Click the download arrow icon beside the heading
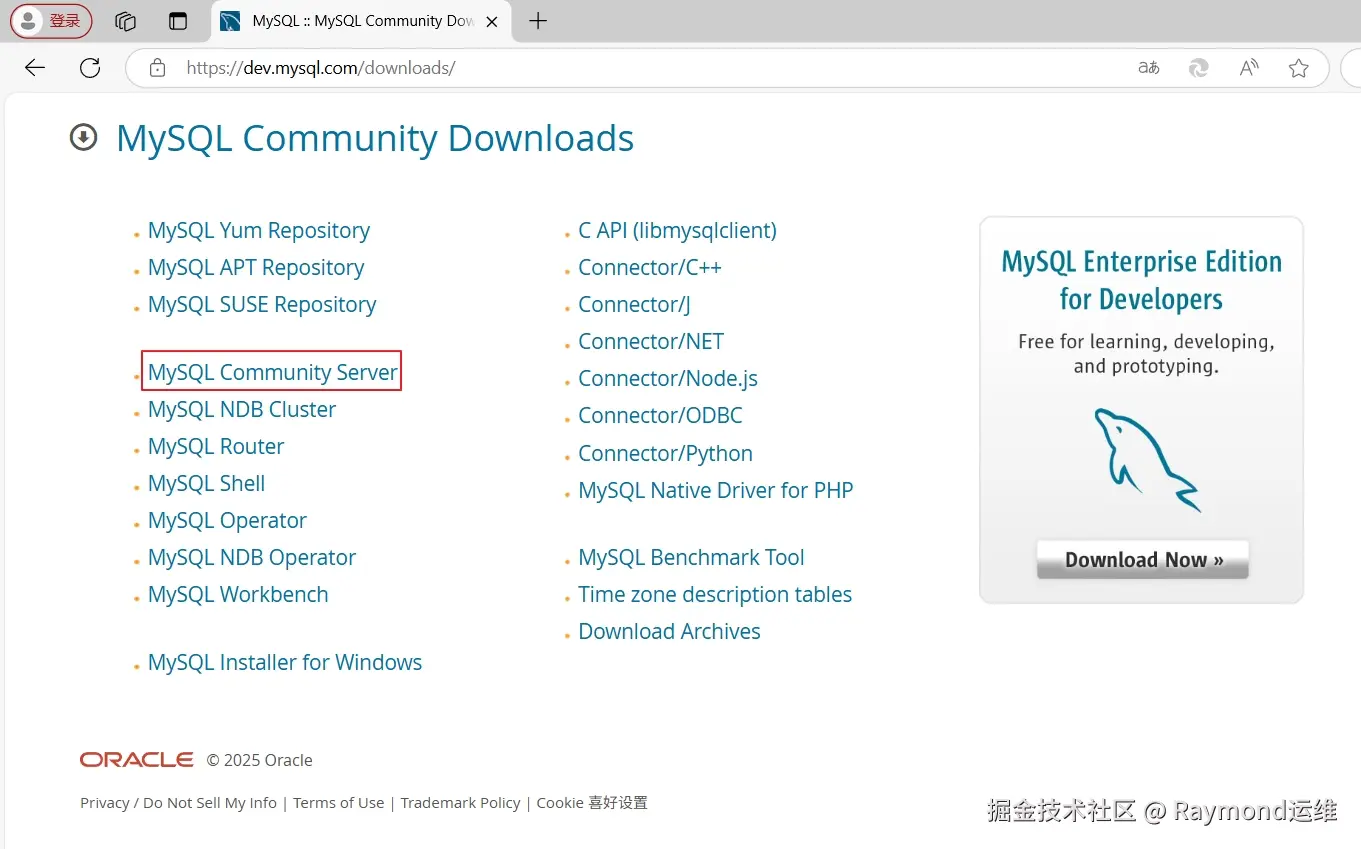 (83, 137)
